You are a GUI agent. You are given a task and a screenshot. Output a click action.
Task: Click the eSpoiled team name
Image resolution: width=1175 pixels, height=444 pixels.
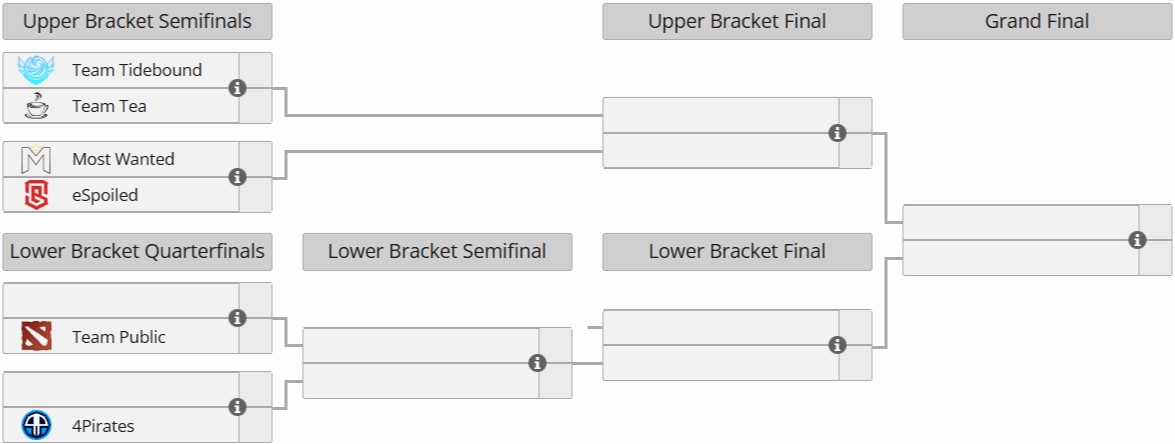point(105,195)
